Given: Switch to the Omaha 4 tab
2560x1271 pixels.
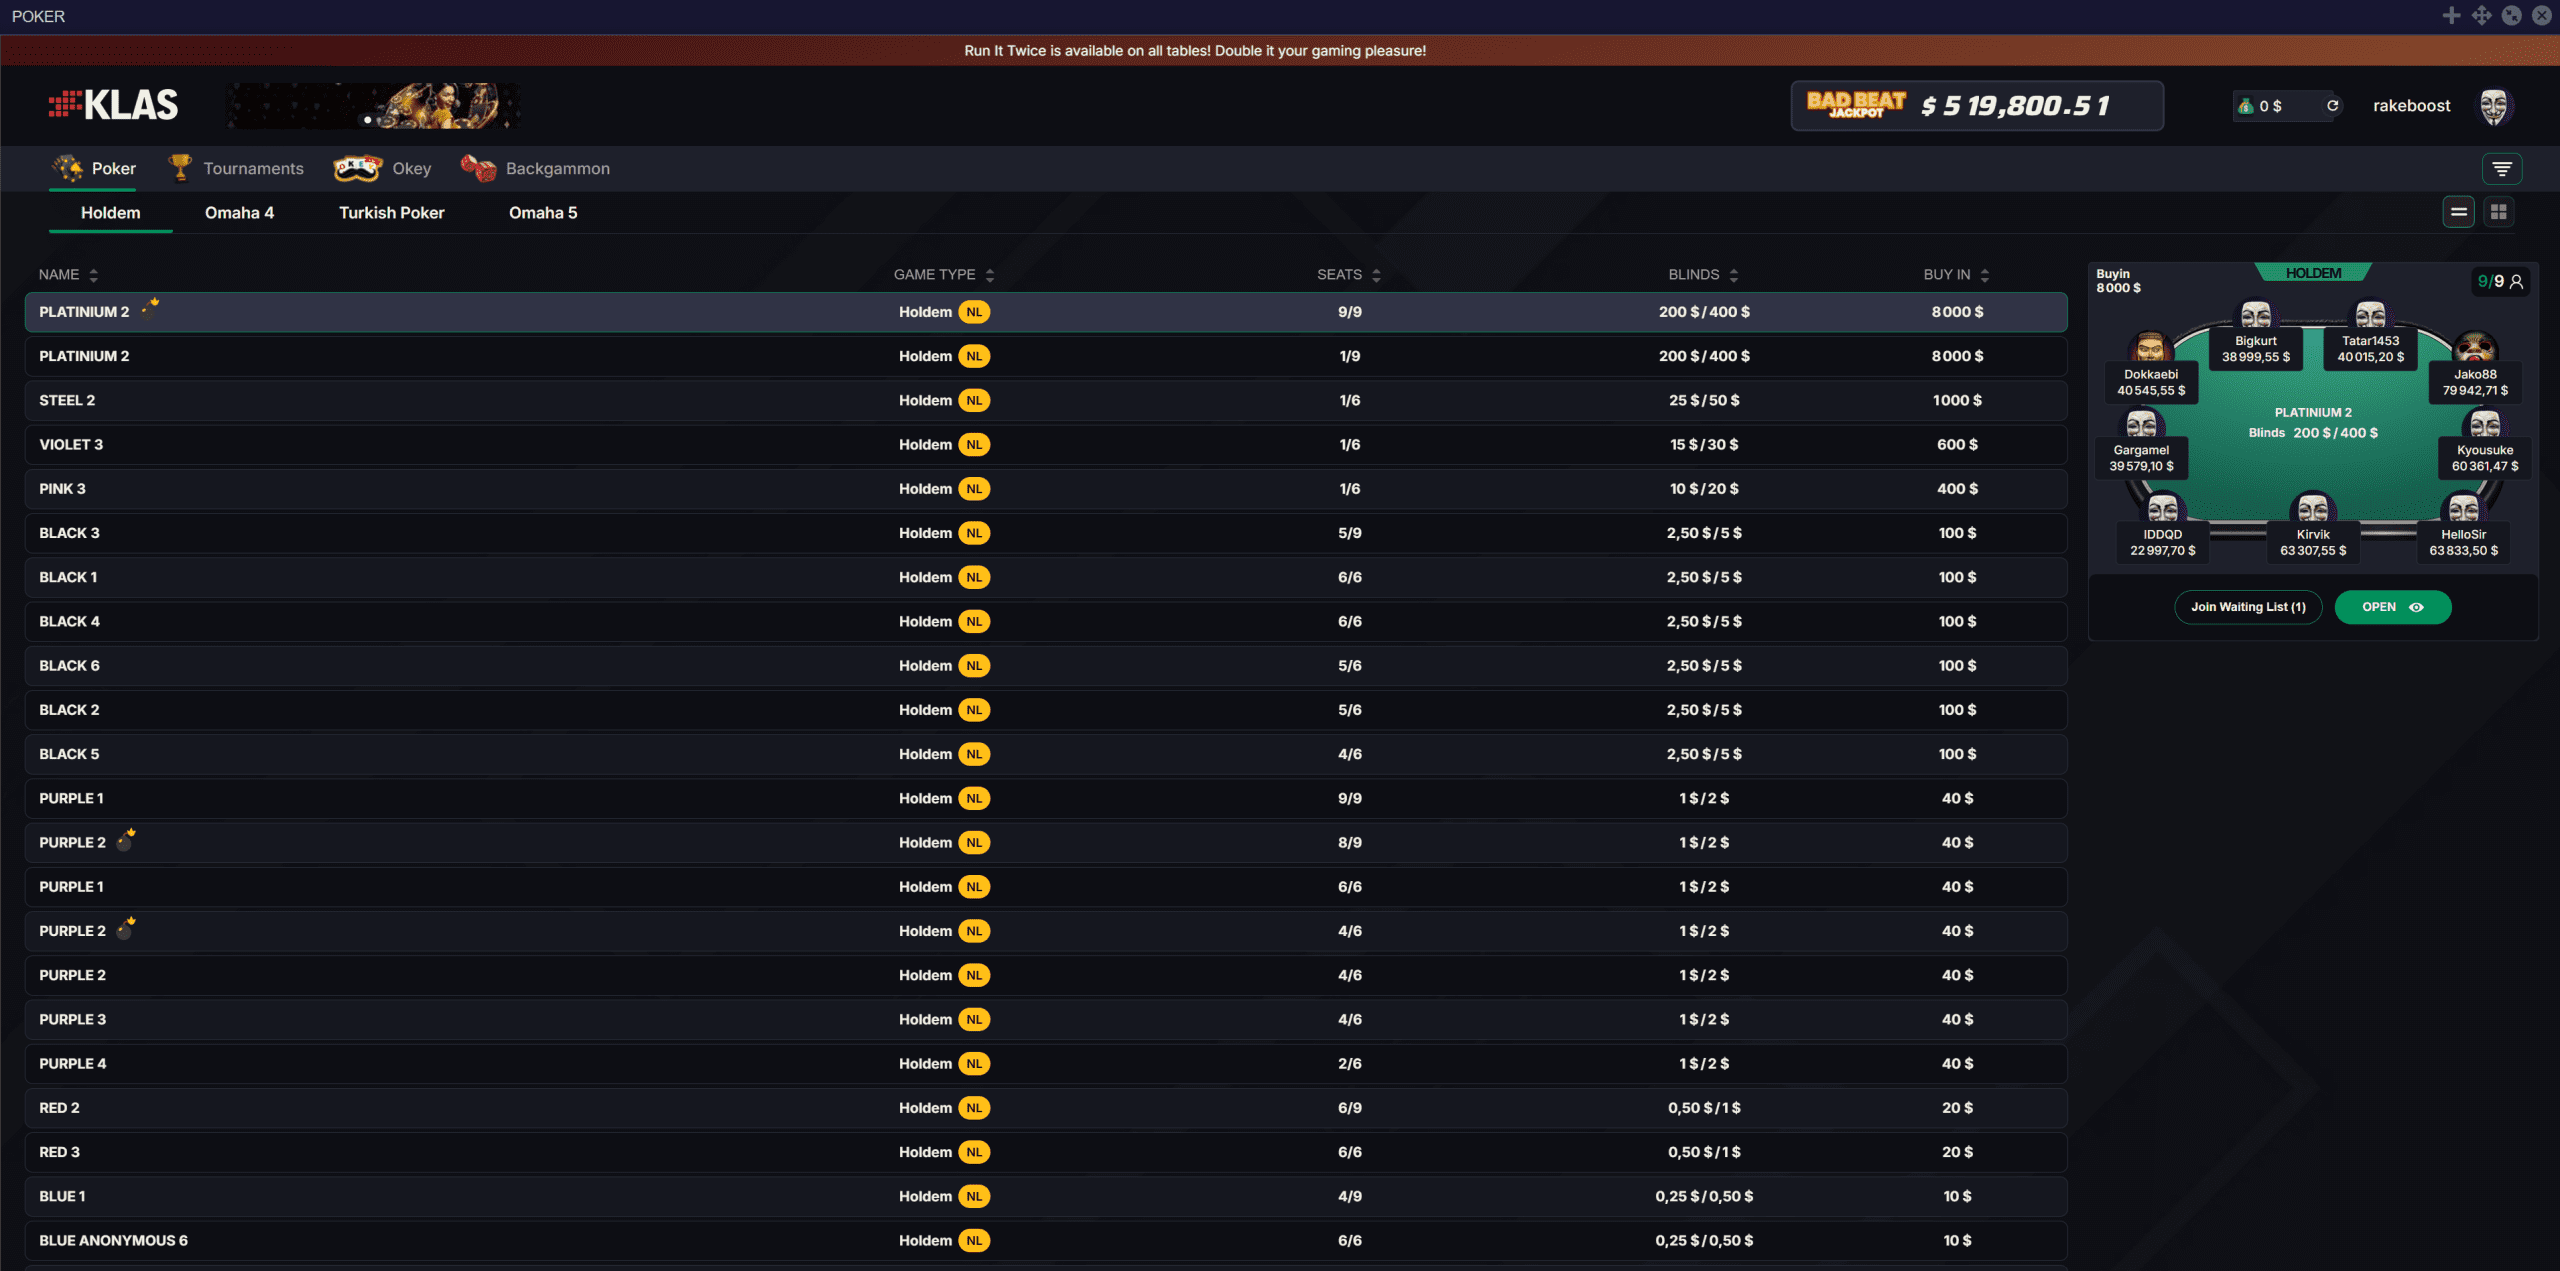Looking at the screenshot, I should tap(239, 213).
